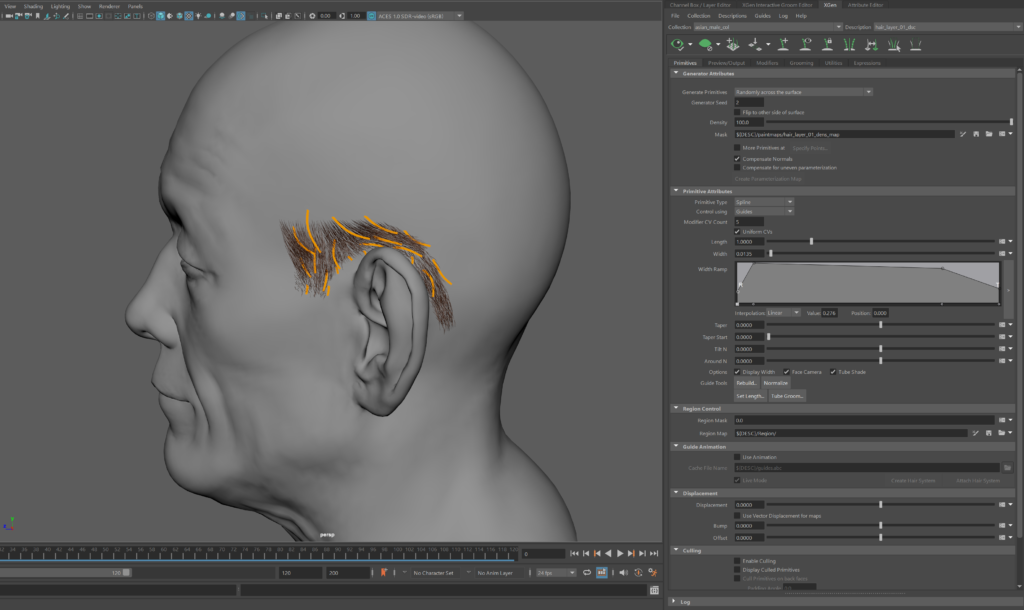1024x610 pixels.
Task: Enable Flip to other side of surface
Action: coord(737,112)
